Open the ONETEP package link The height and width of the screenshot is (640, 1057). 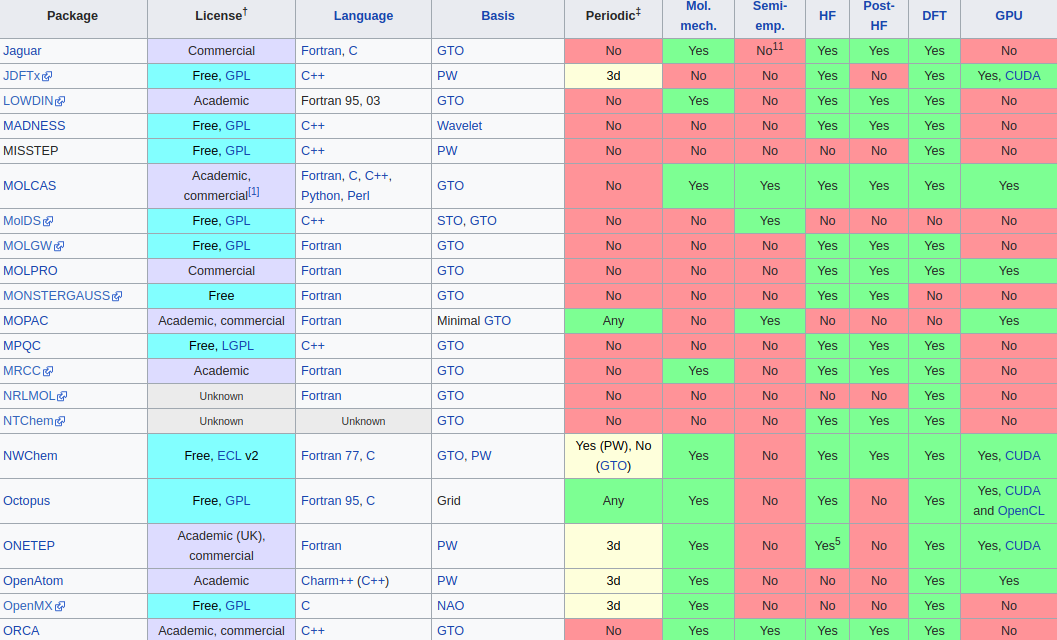(x=29, y=546)
